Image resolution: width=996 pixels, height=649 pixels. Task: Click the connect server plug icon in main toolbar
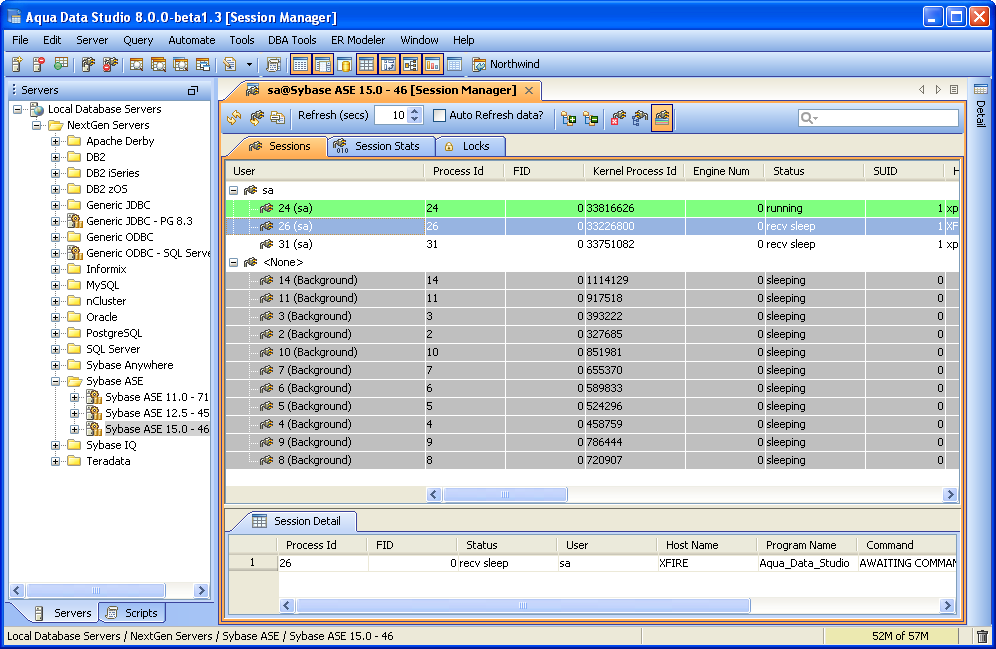coord(88,64)
